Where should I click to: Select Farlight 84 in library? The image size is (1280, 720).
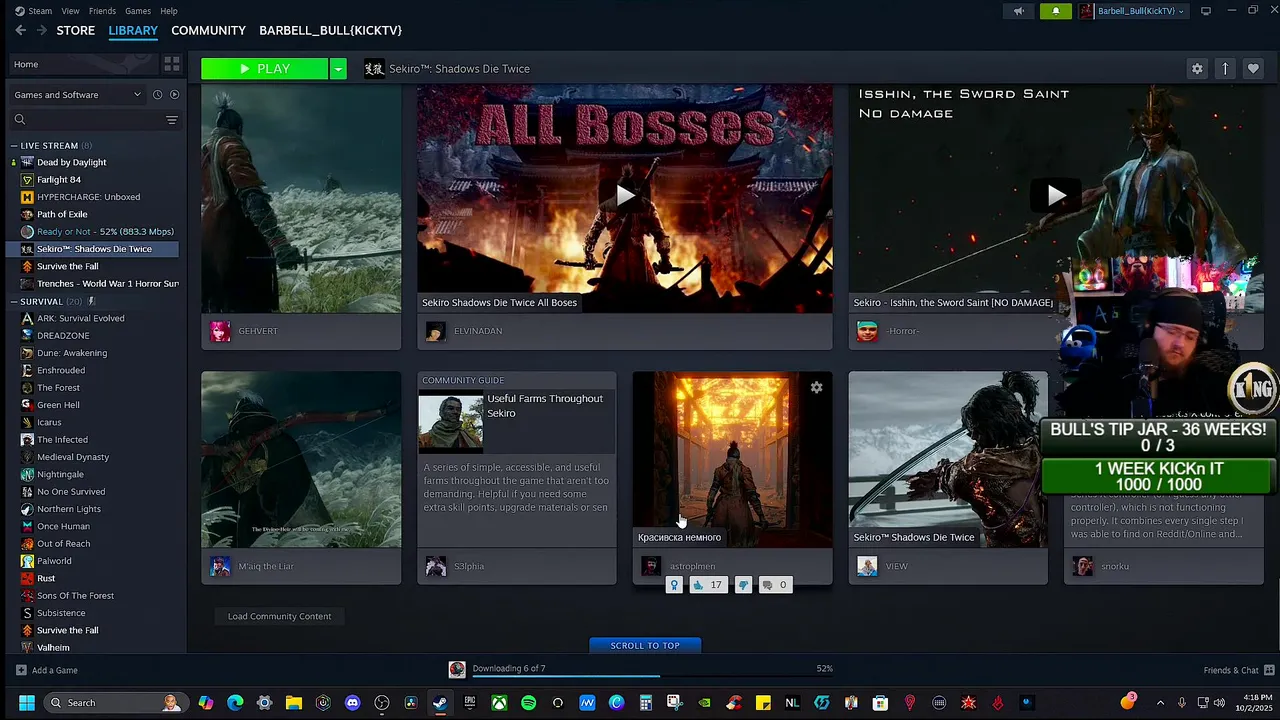tap(59, 180)
